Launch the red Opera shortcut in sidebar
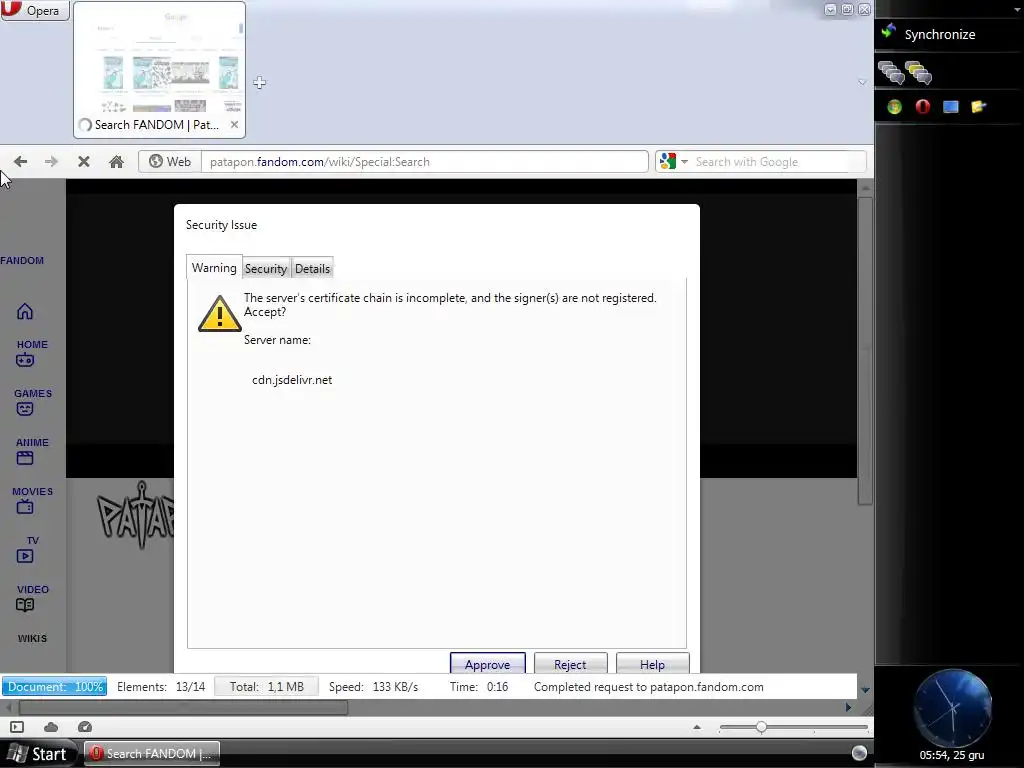This screenshot has height=768, width=1024. click(922, 106)
